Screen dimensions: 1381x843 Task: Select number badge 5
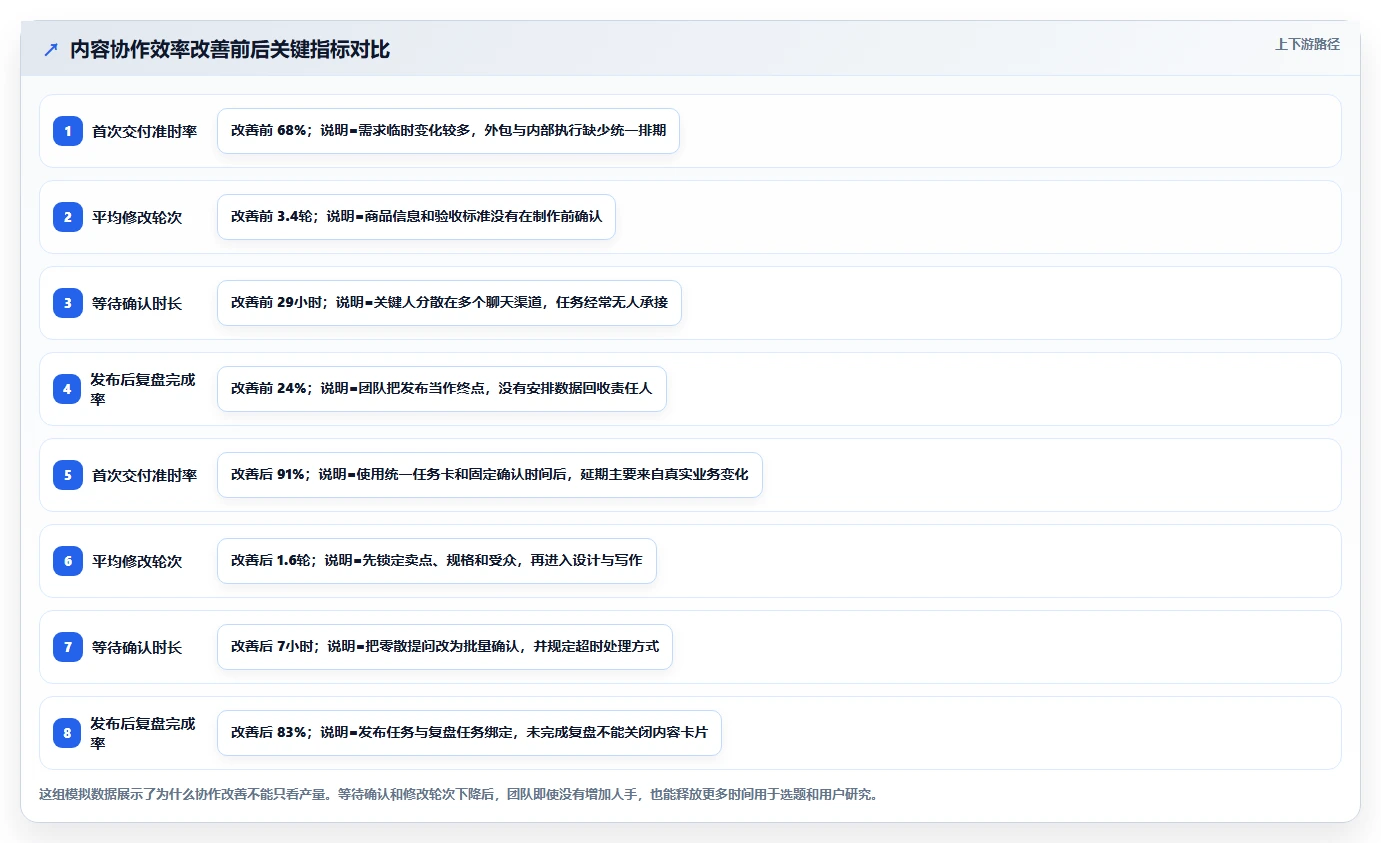tap(68, 475)
